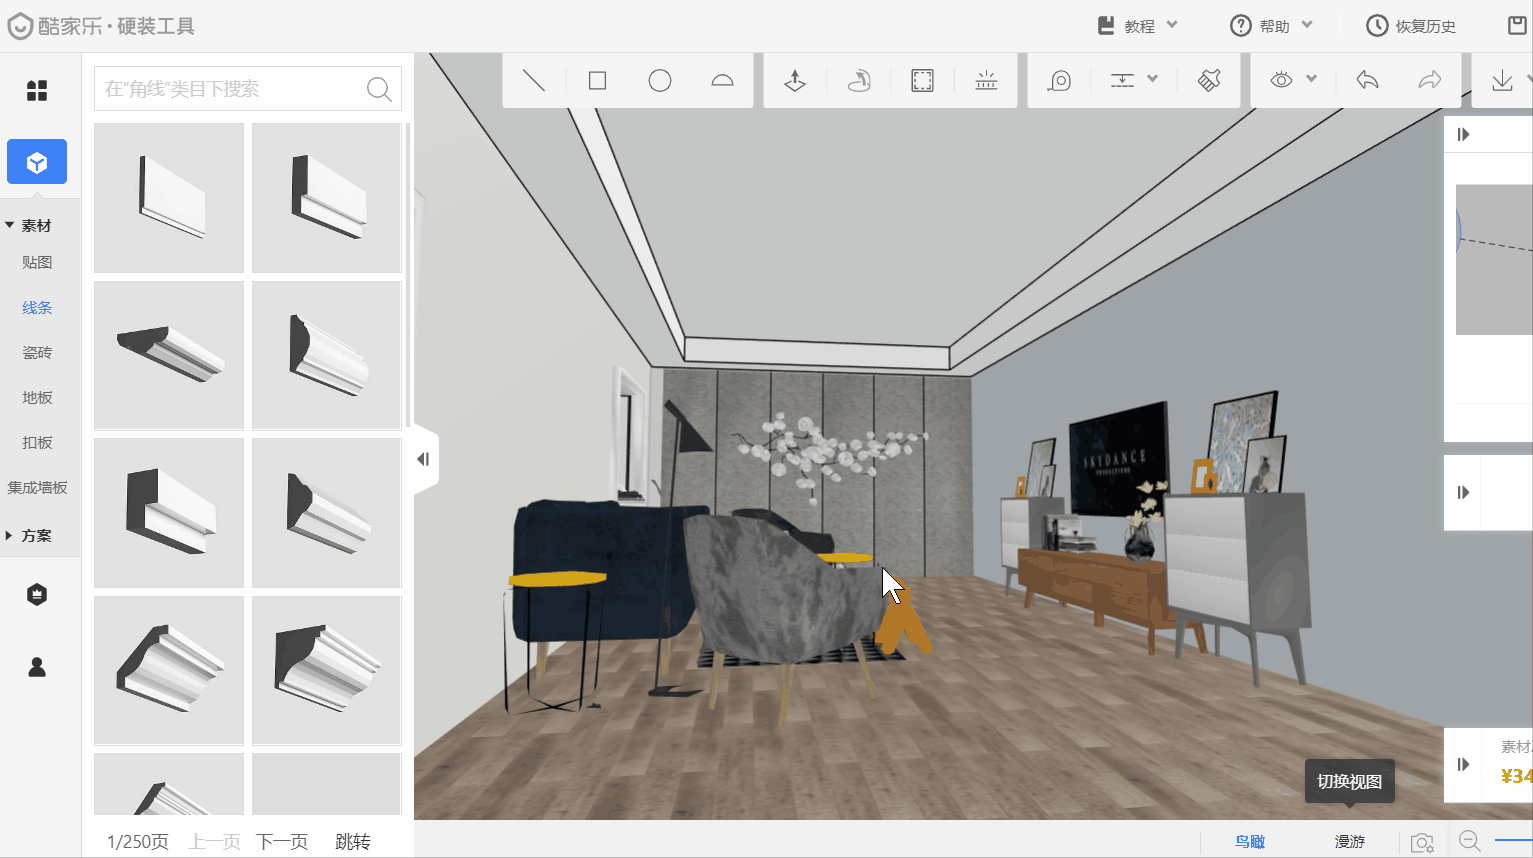The width and height of the screenshot is (1533, 858).
Task: Click the light strip tool icon
Action: tap(986, 80)
